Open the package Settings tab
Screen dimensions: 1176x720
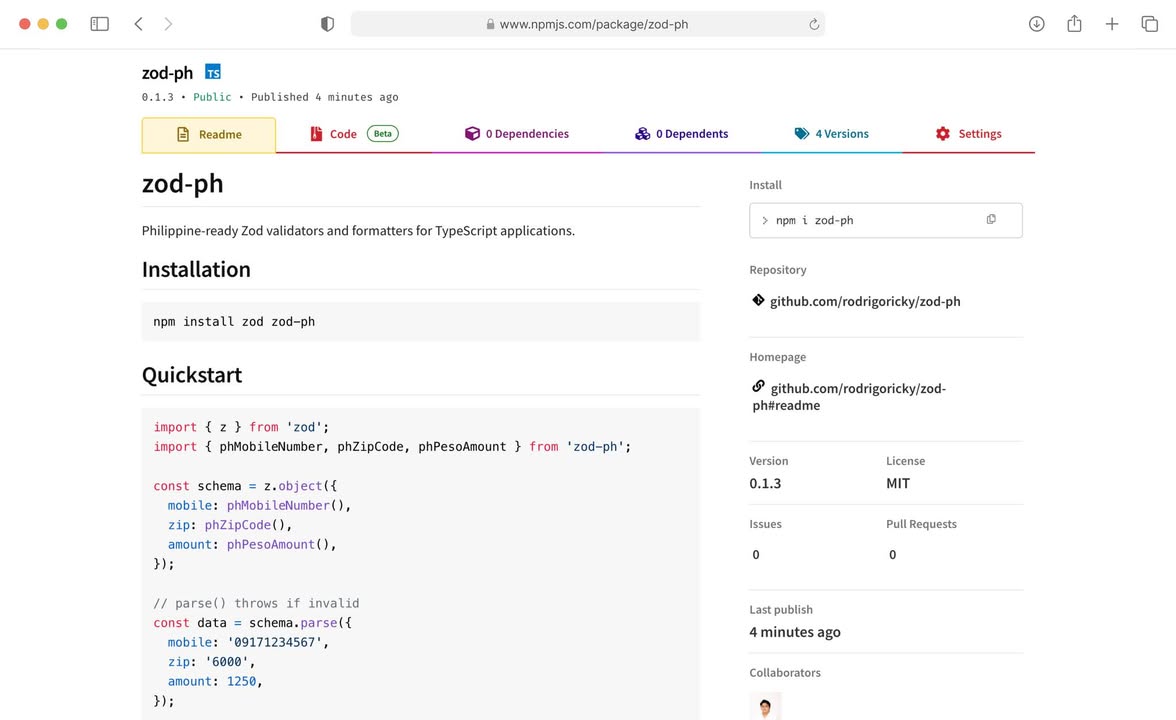click(968, 134)
